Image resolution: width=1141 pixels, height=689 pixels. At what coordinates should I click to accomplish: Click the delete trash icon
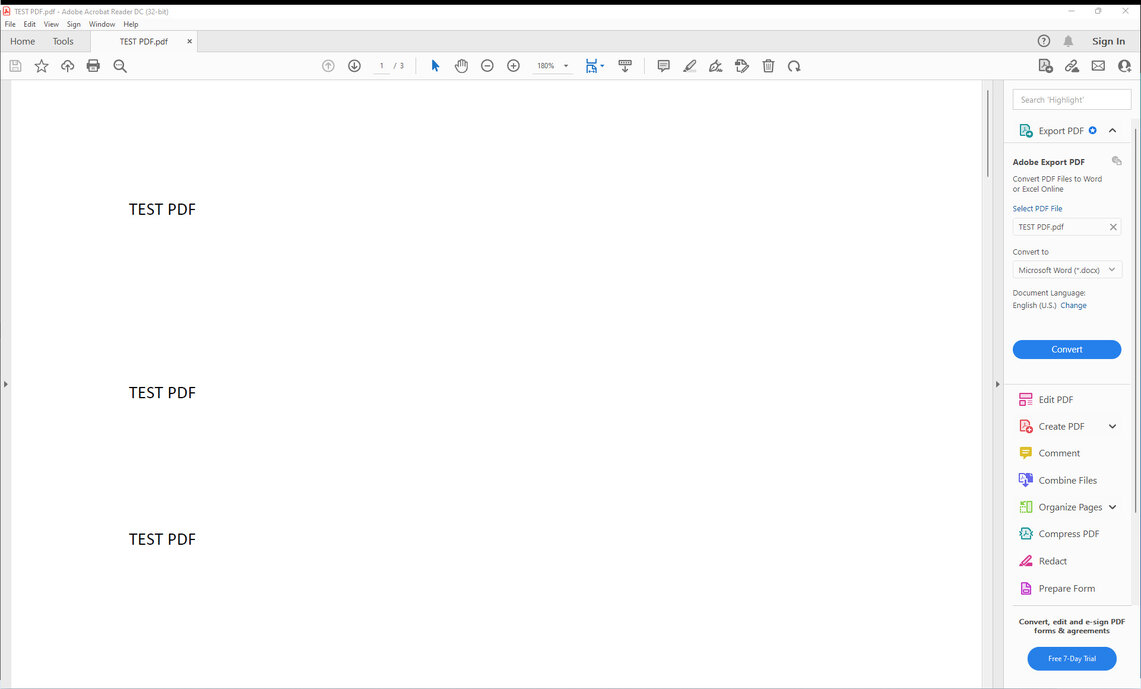pos(768,66)
